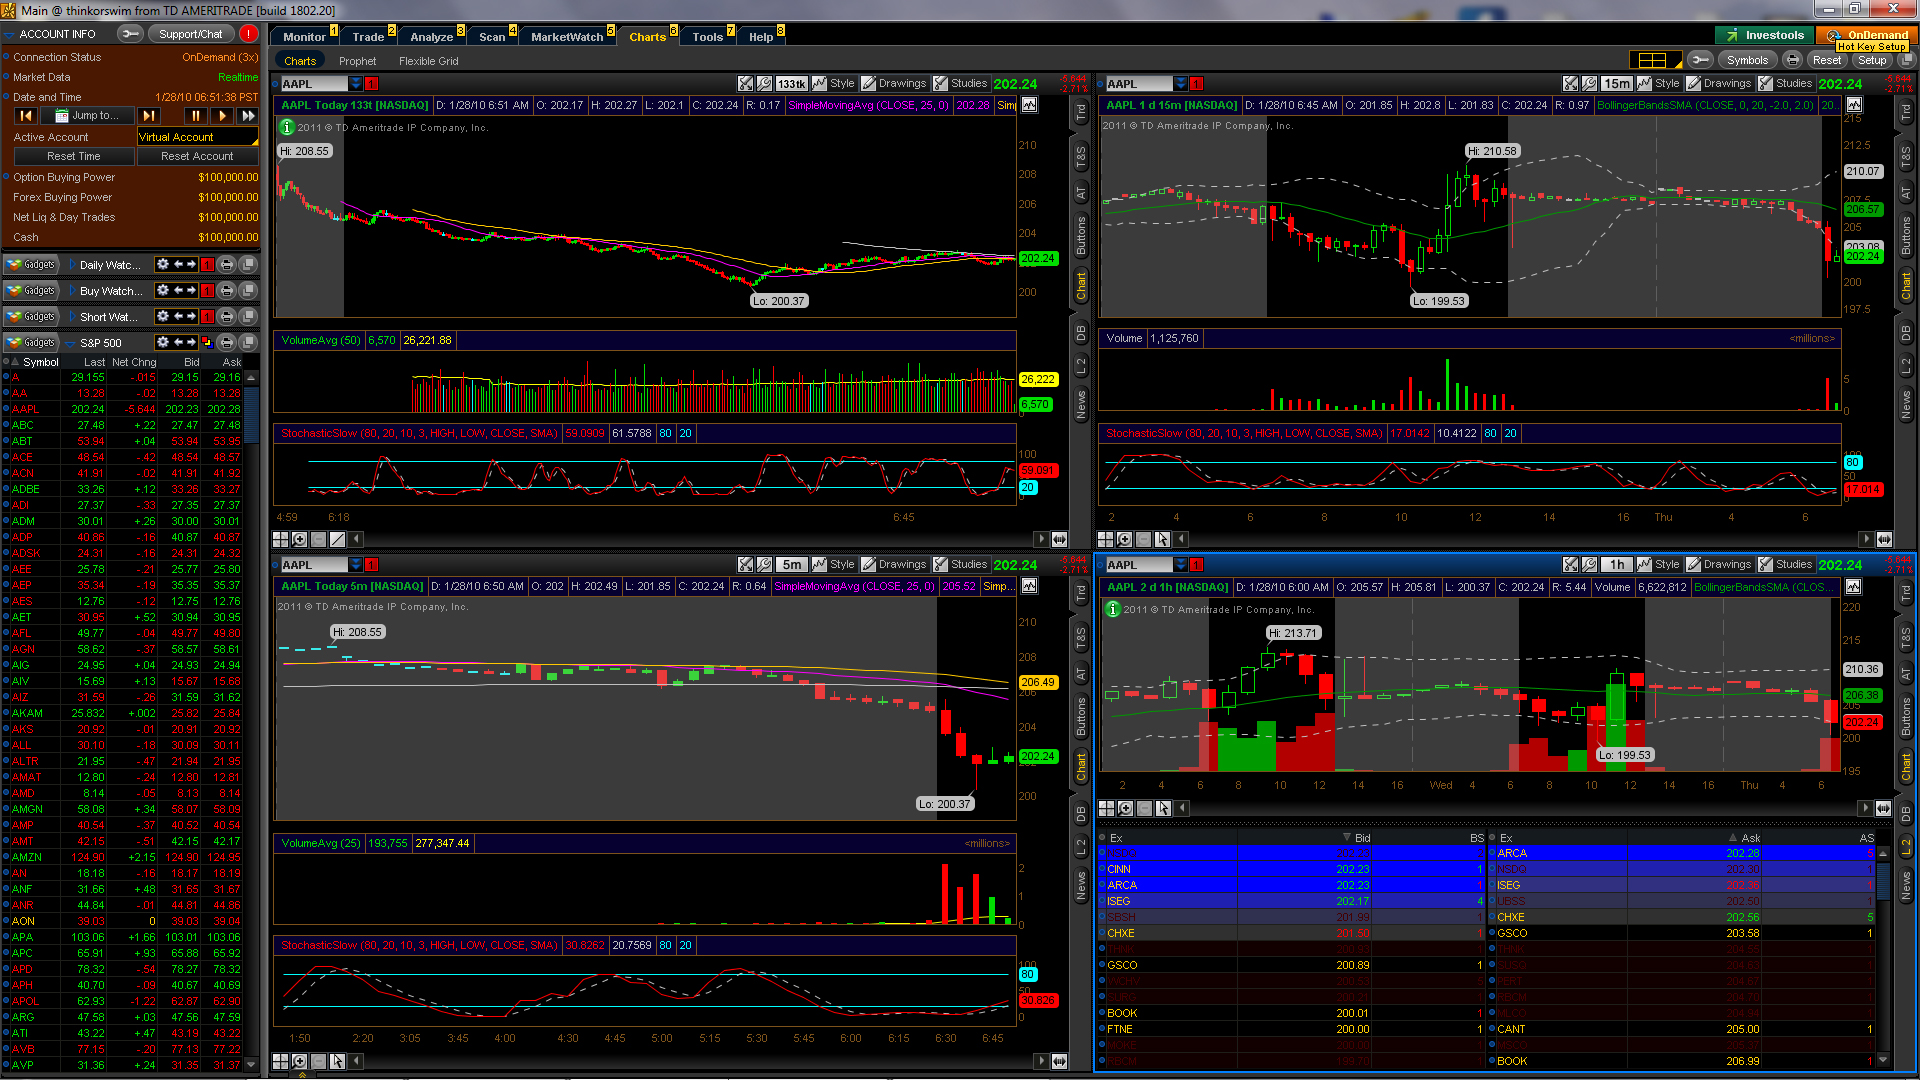This screenshot has width=1920, height=1080.
Task: Open Style menu in top-left chart
Action: (834, 84)
